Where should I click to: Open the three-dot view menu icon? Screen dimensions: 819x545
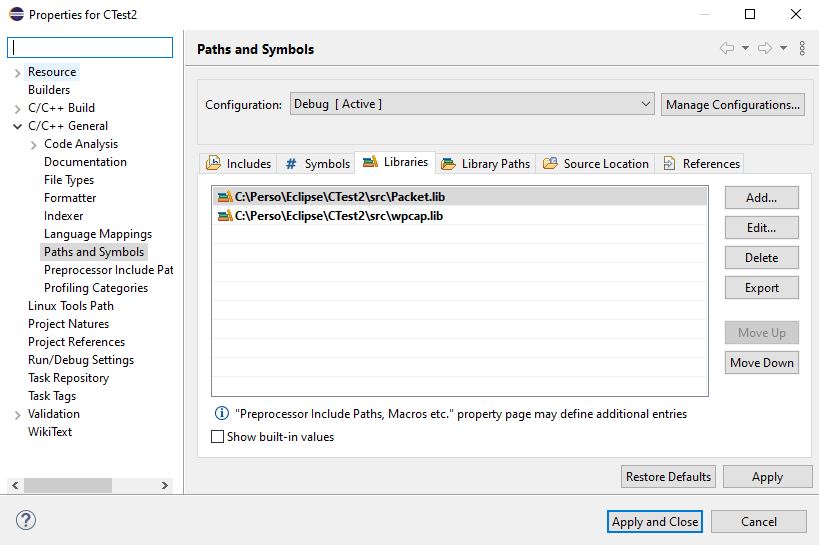click(x=802, y=48)
